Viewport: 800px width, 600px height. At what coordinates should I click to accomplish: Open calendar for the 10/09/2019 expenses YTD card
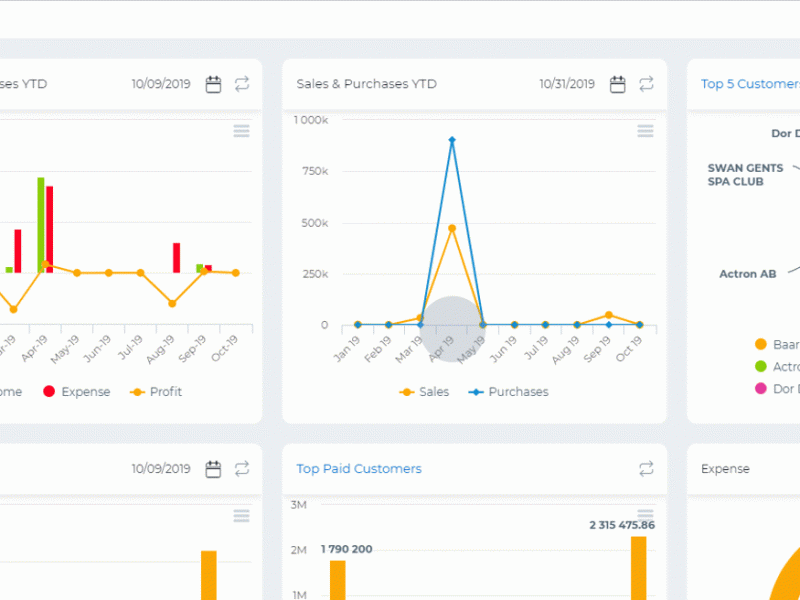[x=213, y=84]
